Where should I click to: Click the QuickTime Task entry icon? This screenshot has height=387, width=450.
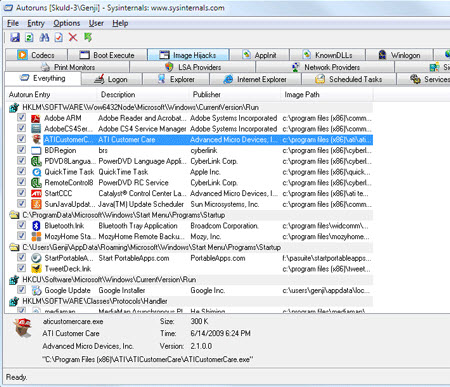point(36,172)
